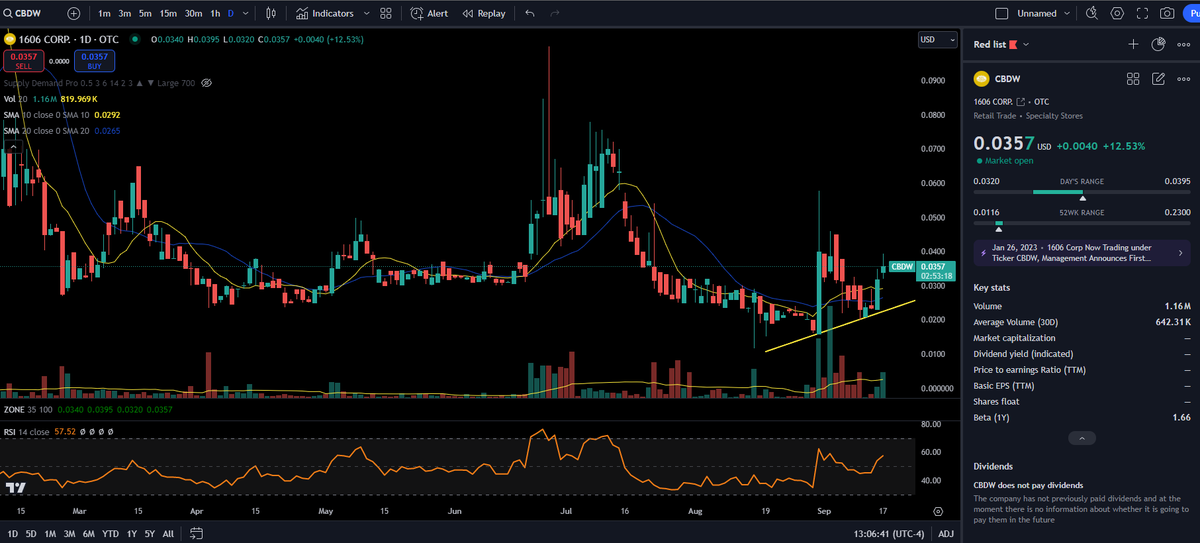Select the All date range
1200x543 pixels.
[168, 534]
